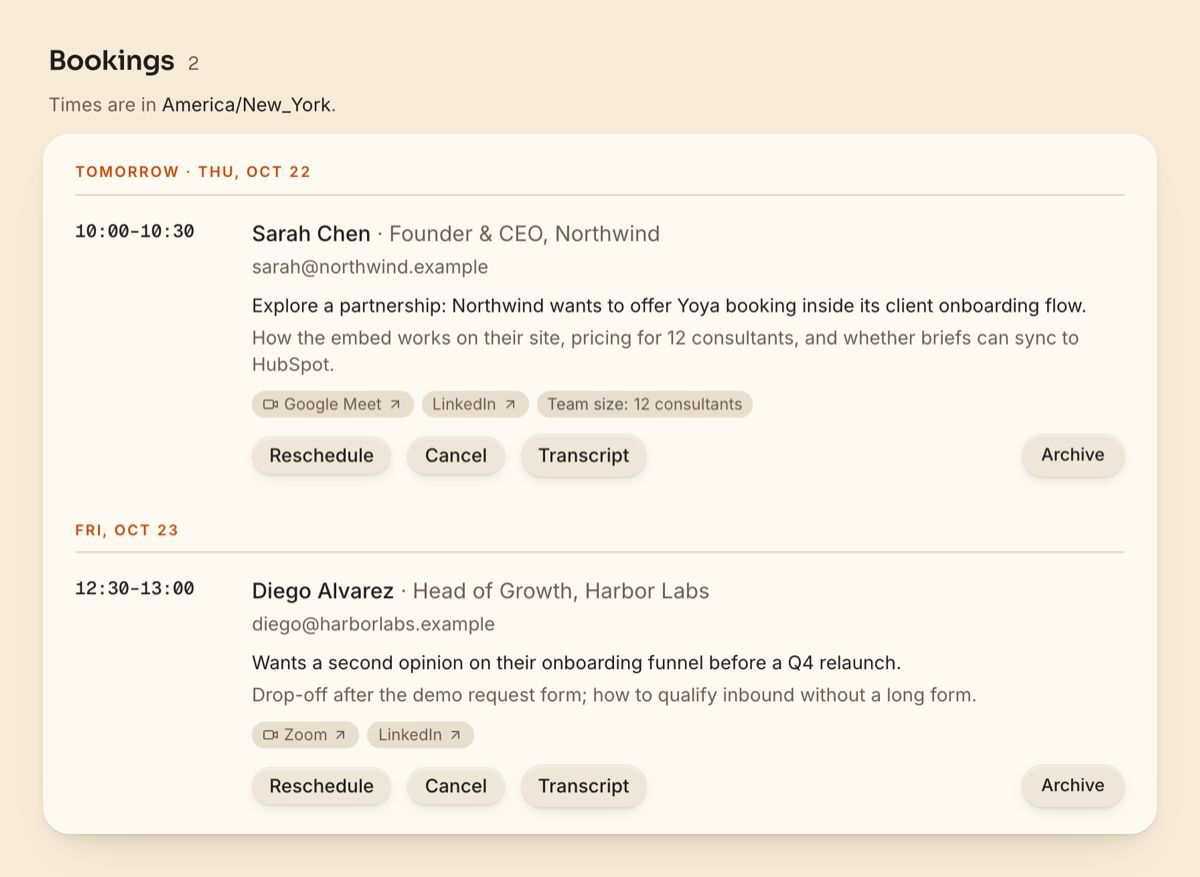Cancel the Diego Alvarez booking

tap(456, 786)
